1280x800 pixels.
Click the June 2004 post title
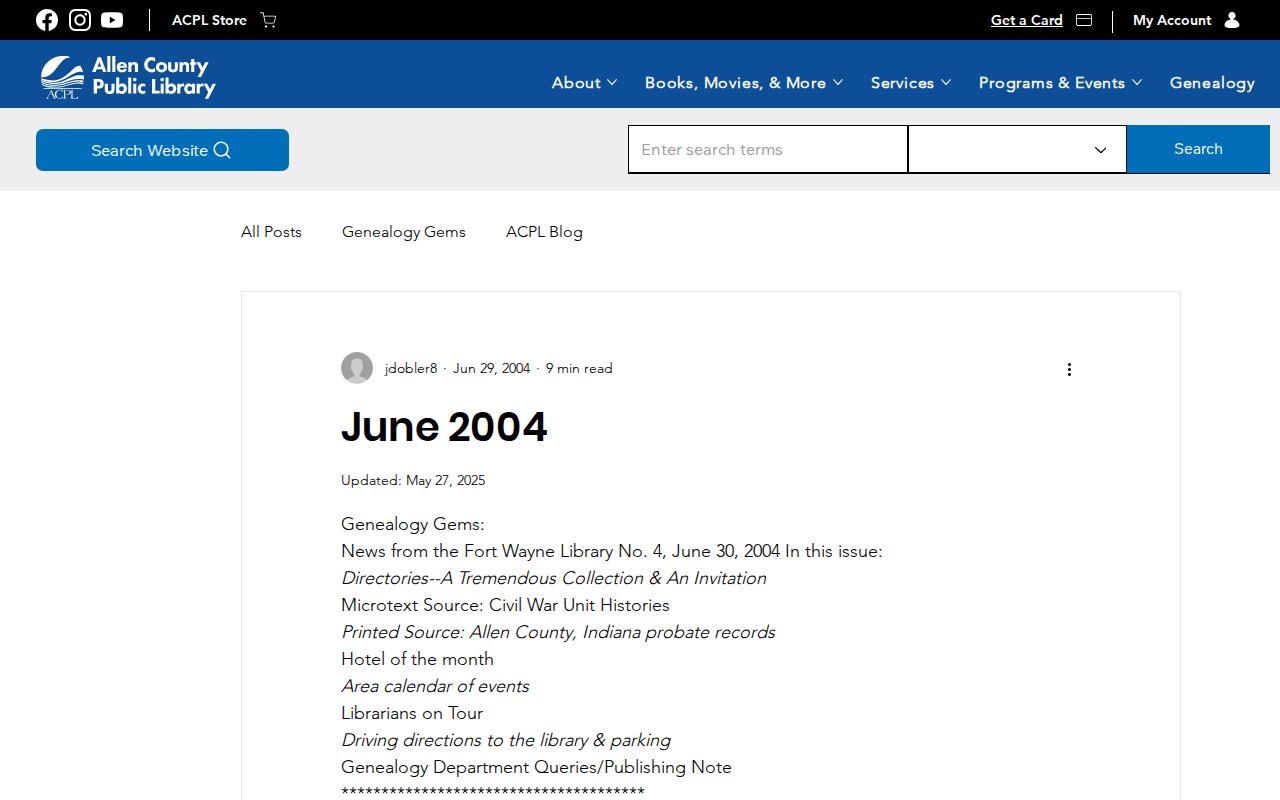(x=444, y=427)
